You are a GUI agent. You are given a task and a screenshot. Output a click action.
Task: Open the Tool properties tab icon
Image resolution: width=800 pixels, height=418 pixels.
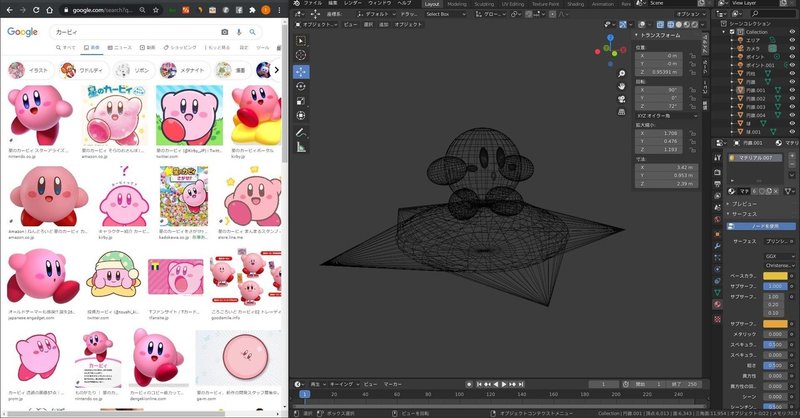(717, 158)
